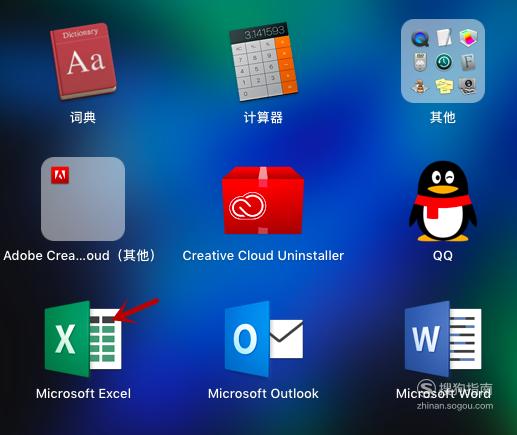Launch Microsoft Excel icon
The height and width of the screenshot is (435, 517).
(x=83, y=339)
